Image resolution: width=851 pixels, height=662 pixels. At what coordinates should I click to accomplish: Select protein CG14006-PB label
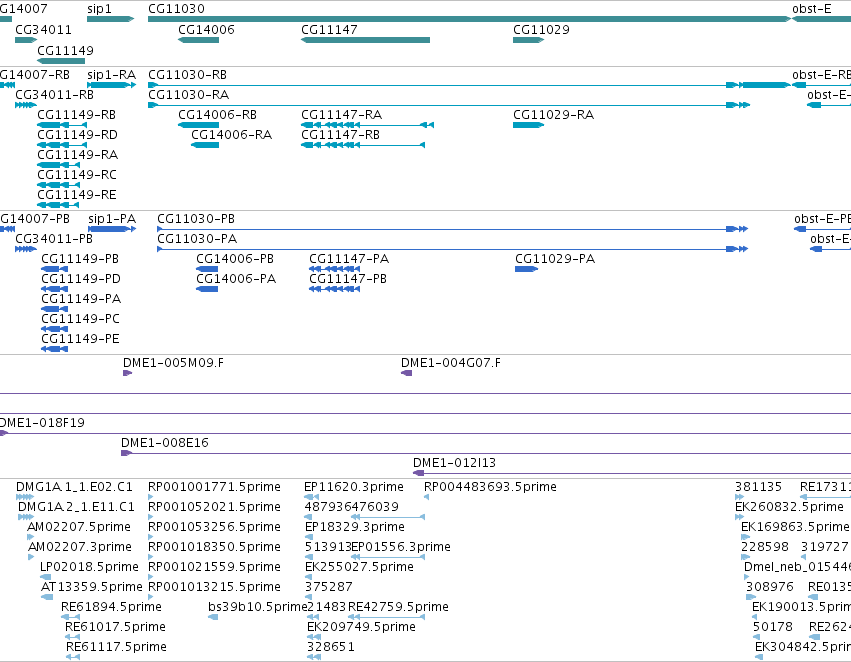click(x=235, y=259)
